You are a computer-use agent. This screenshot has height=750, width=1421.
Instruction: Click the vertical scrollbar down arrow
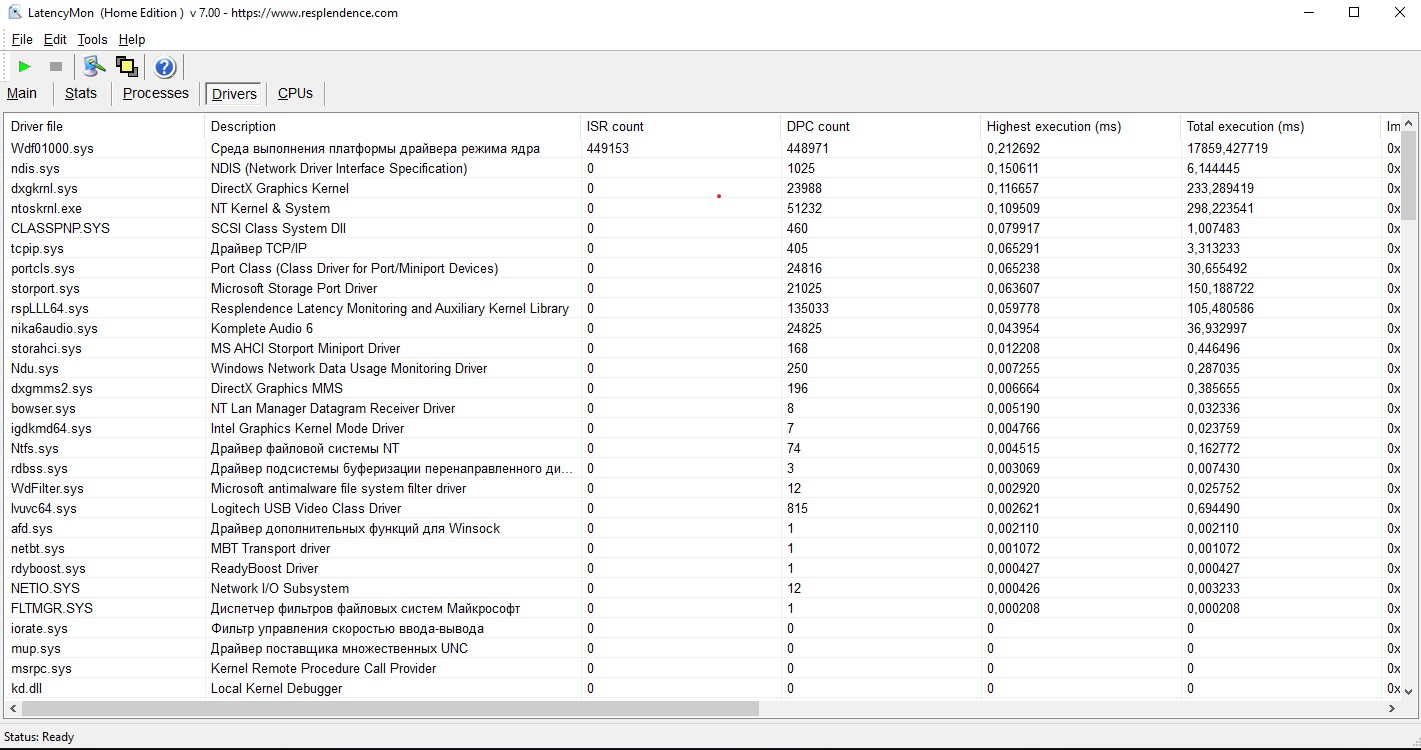(x=1408, y=690)
